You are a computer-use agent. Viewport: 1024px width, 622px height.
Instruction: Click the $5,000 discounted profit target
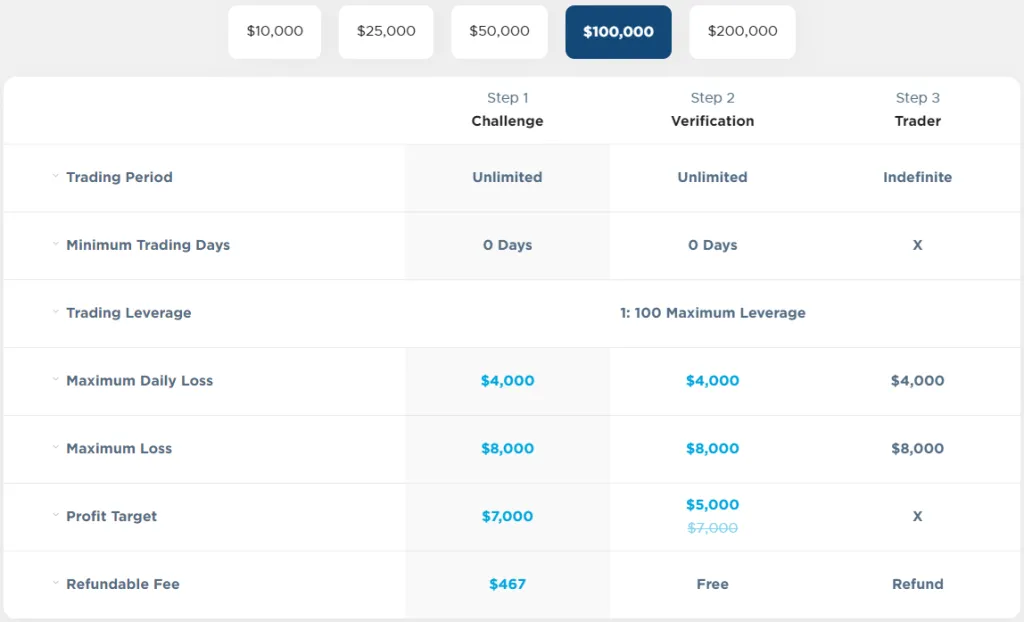pos(712,505)
